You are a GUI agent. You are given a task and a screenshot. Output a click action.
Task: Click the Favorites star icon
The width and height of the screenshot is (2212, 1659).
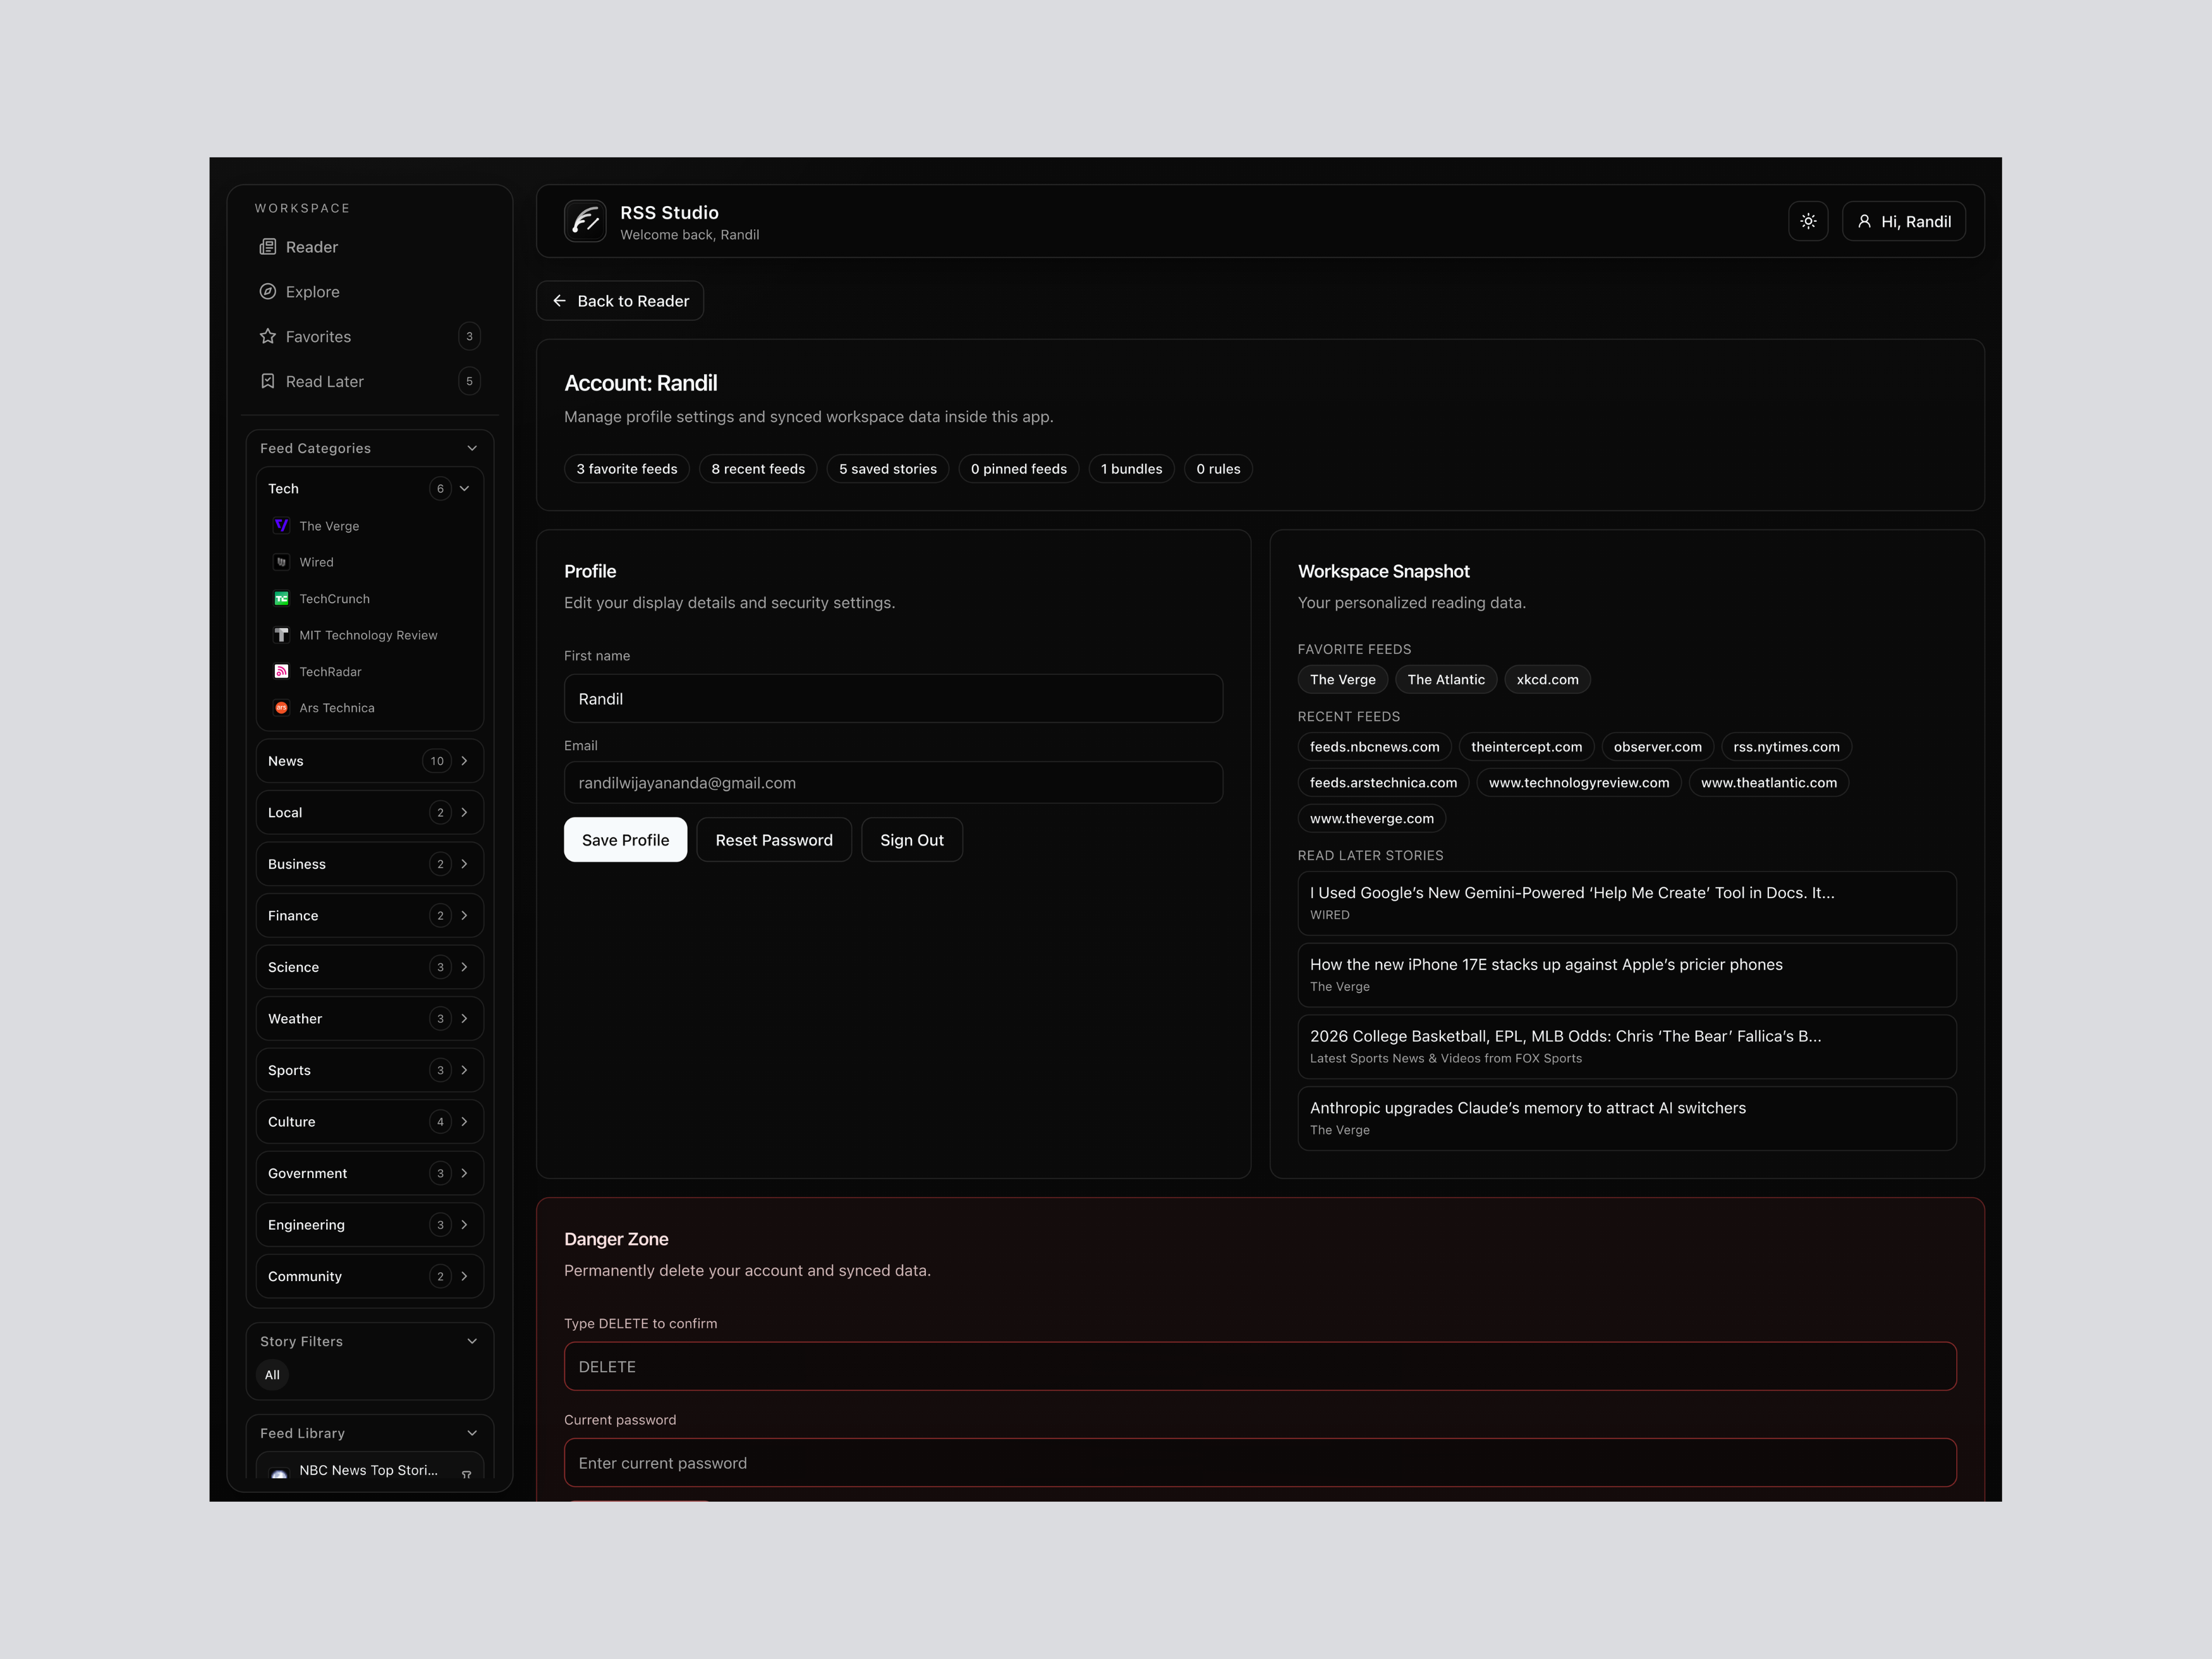(x=268, y=336)
